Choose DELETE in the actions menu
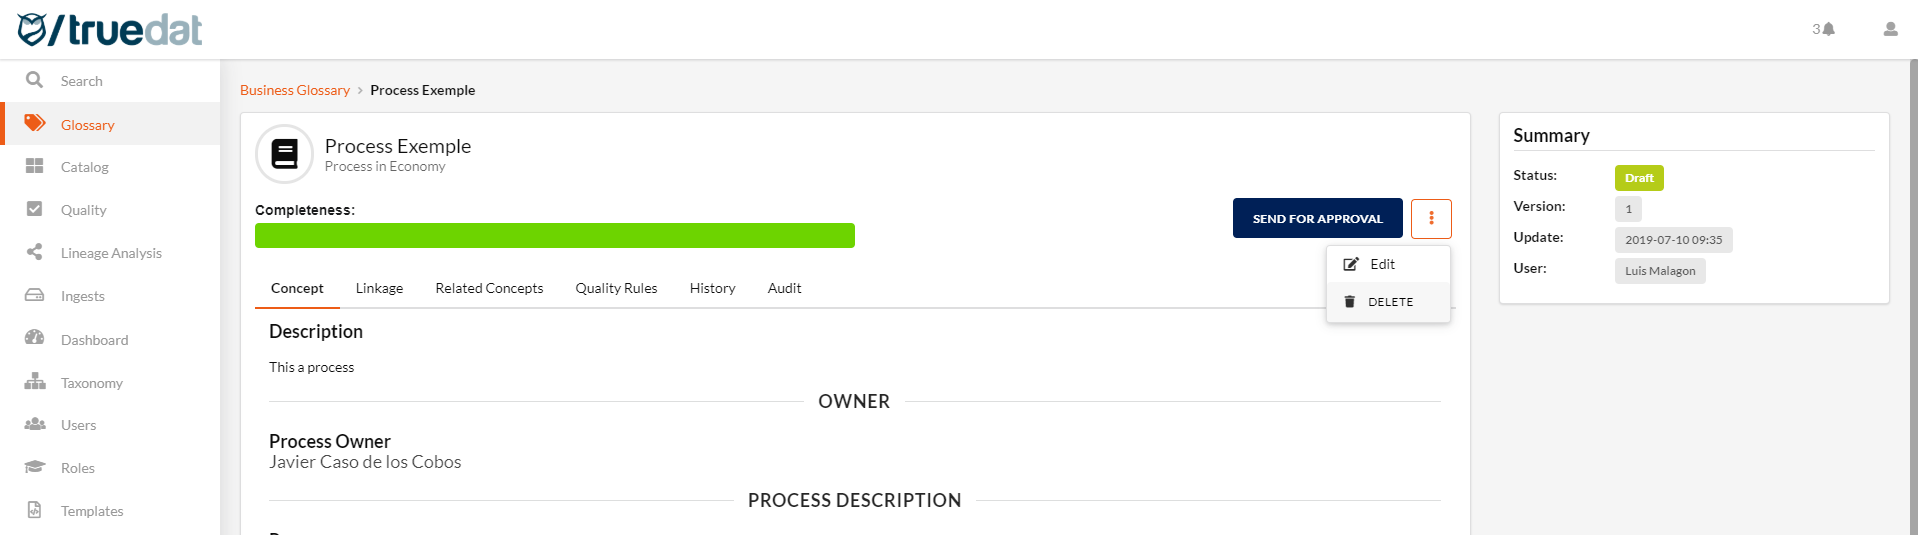The image size is (1918, 535). 1388,302
